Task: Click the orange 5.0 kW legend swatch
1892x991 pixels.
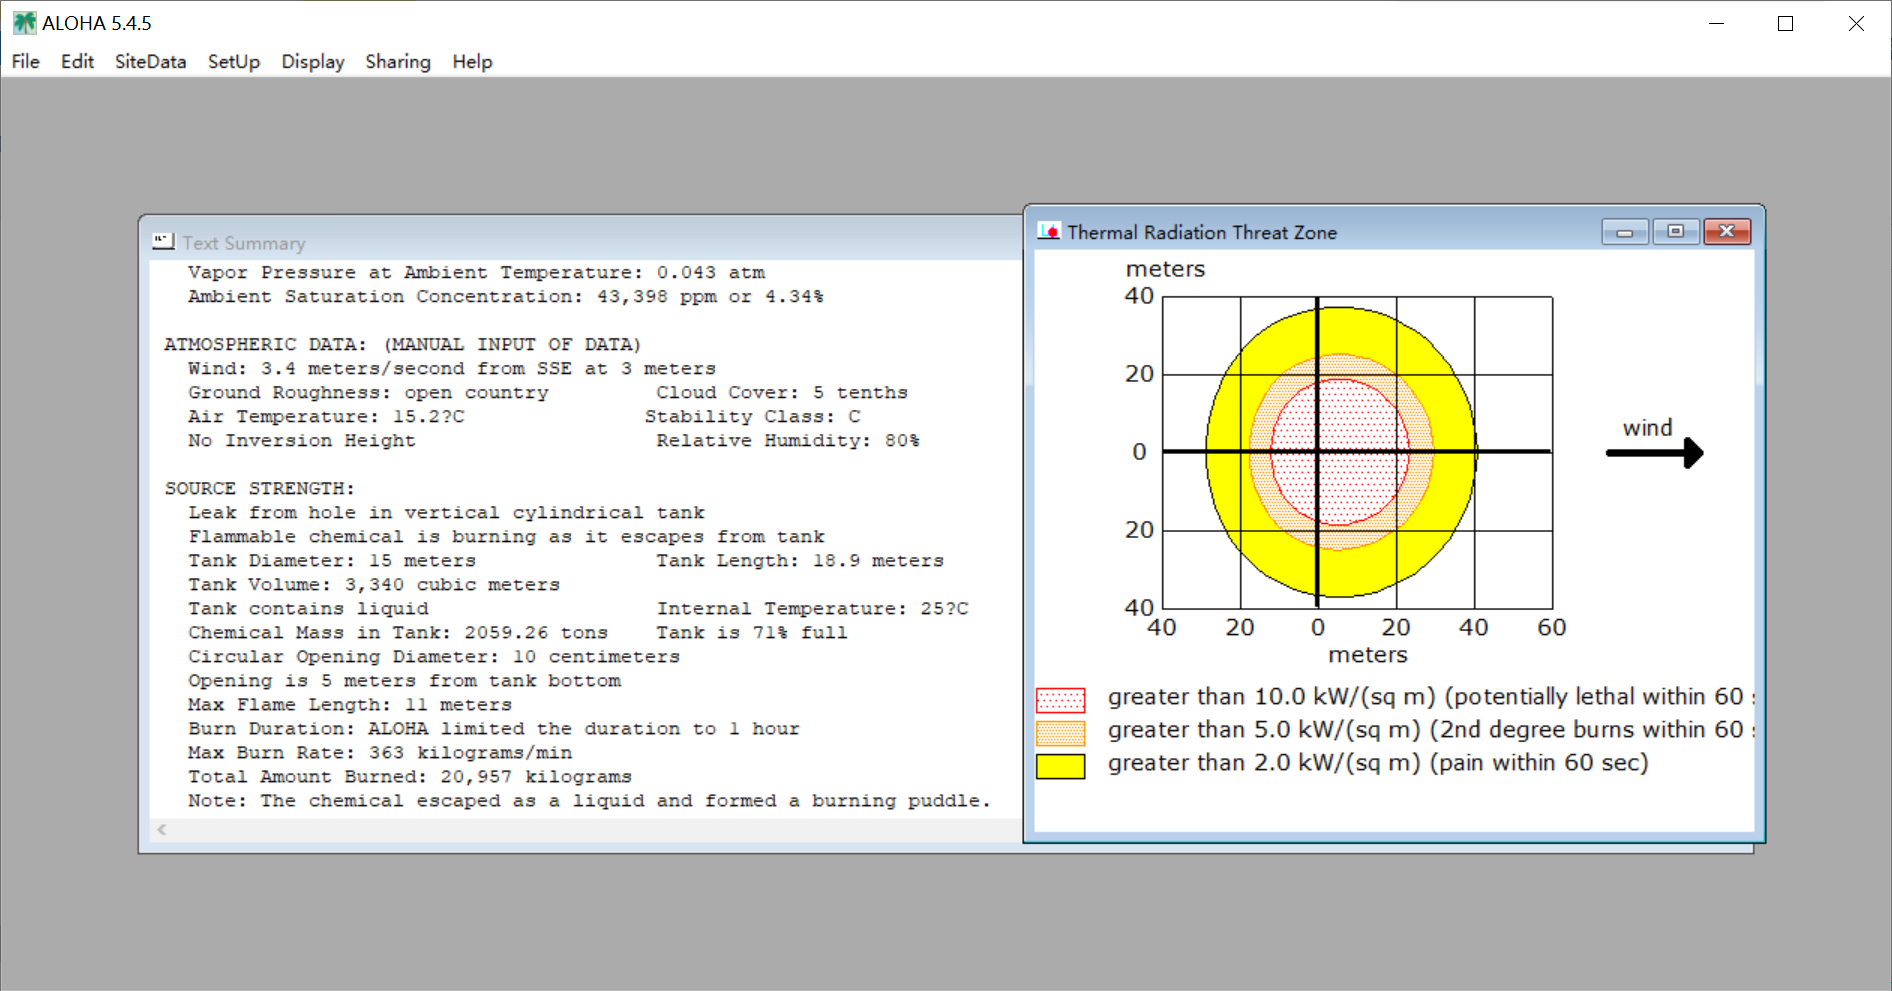Action: click(x=1061, y=733)
